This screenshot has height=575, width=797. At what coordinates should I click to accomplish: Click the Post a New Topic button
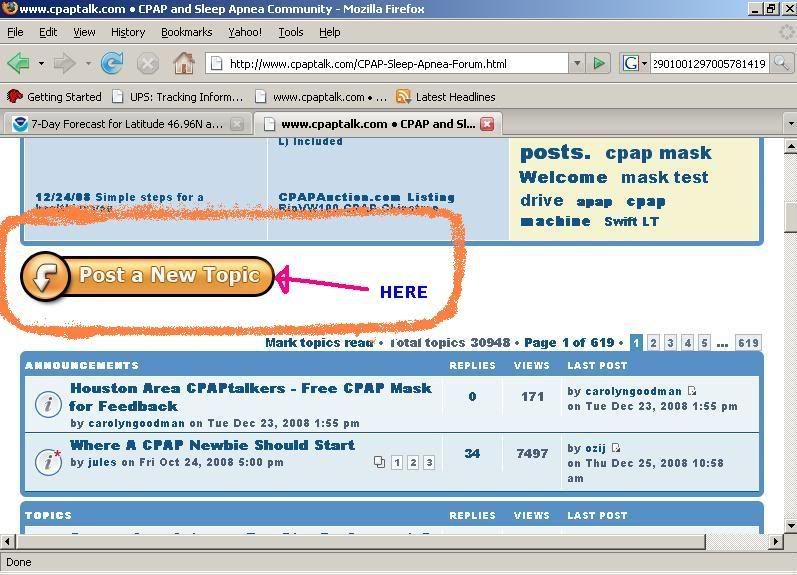pyautogui.click(x=147, y=276)
